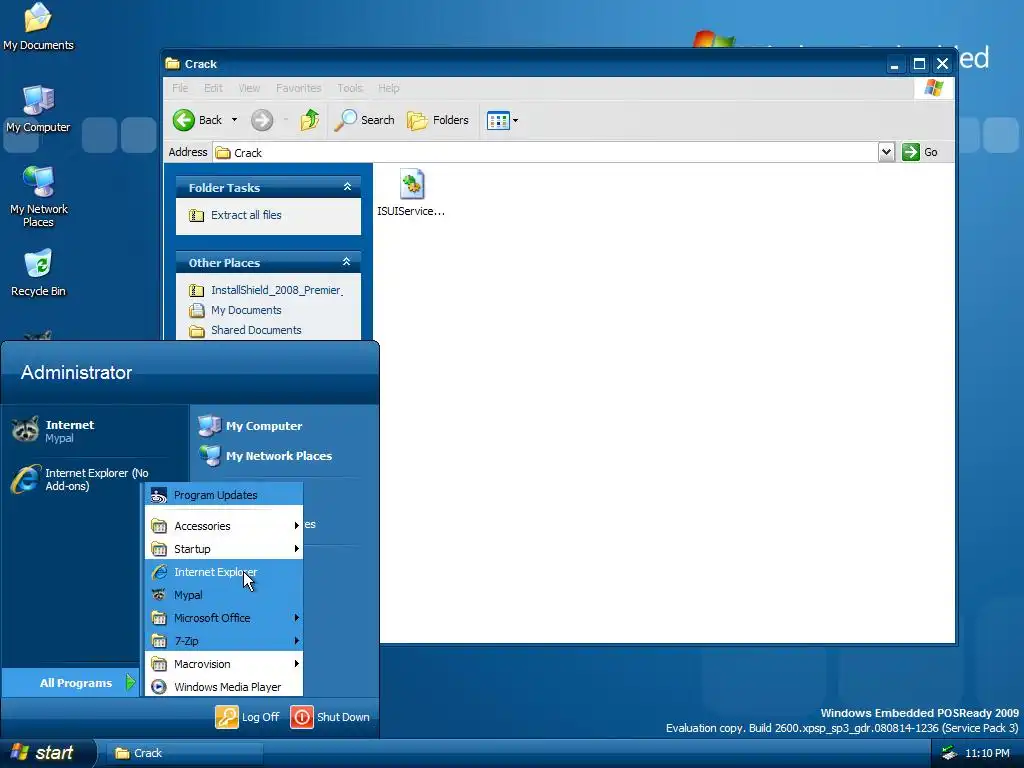This screenshot has height=768, width=1024.
Task: Launch Internet Explorer (No Add-ons)
Action: point(95,479)
